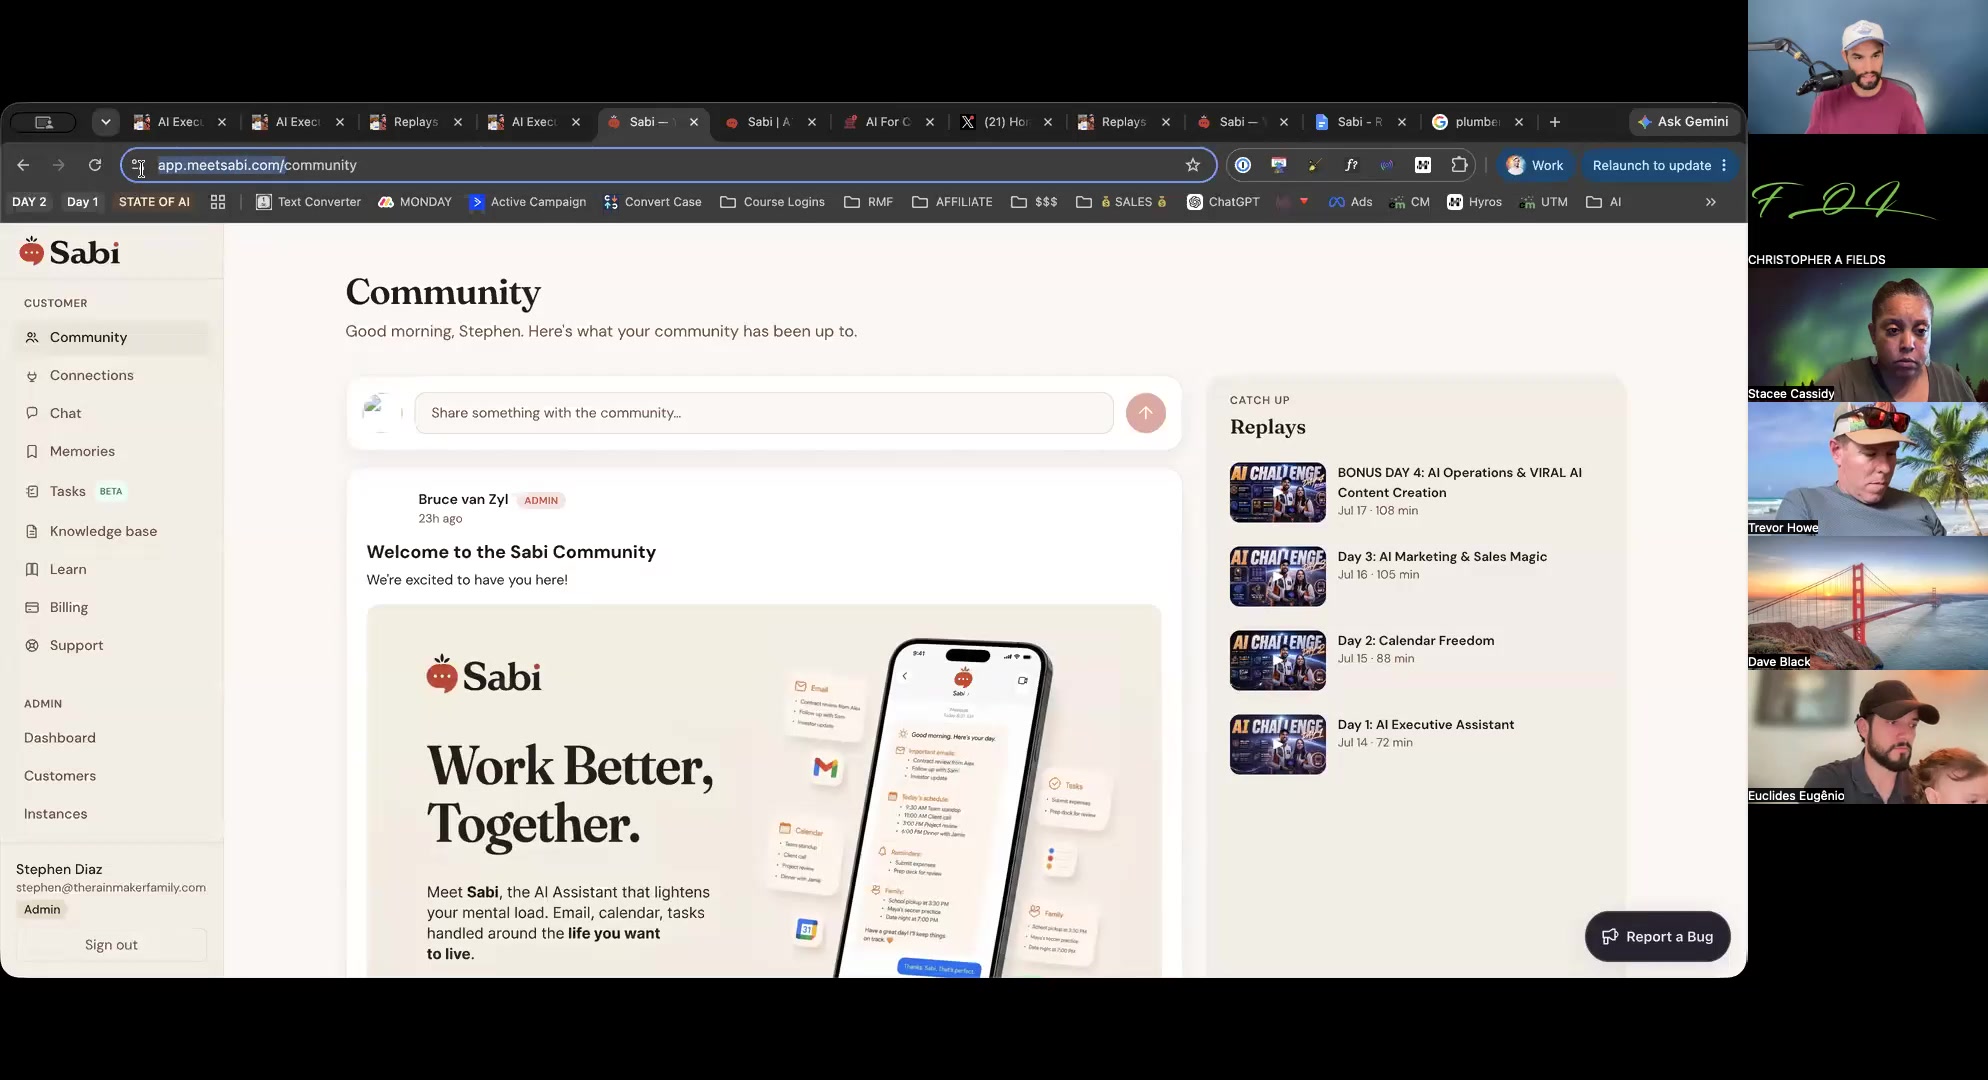The height and width of the screenshot is (1080, 1988).
Task: Focus the Share something with community field
Action: coord(764,413)
